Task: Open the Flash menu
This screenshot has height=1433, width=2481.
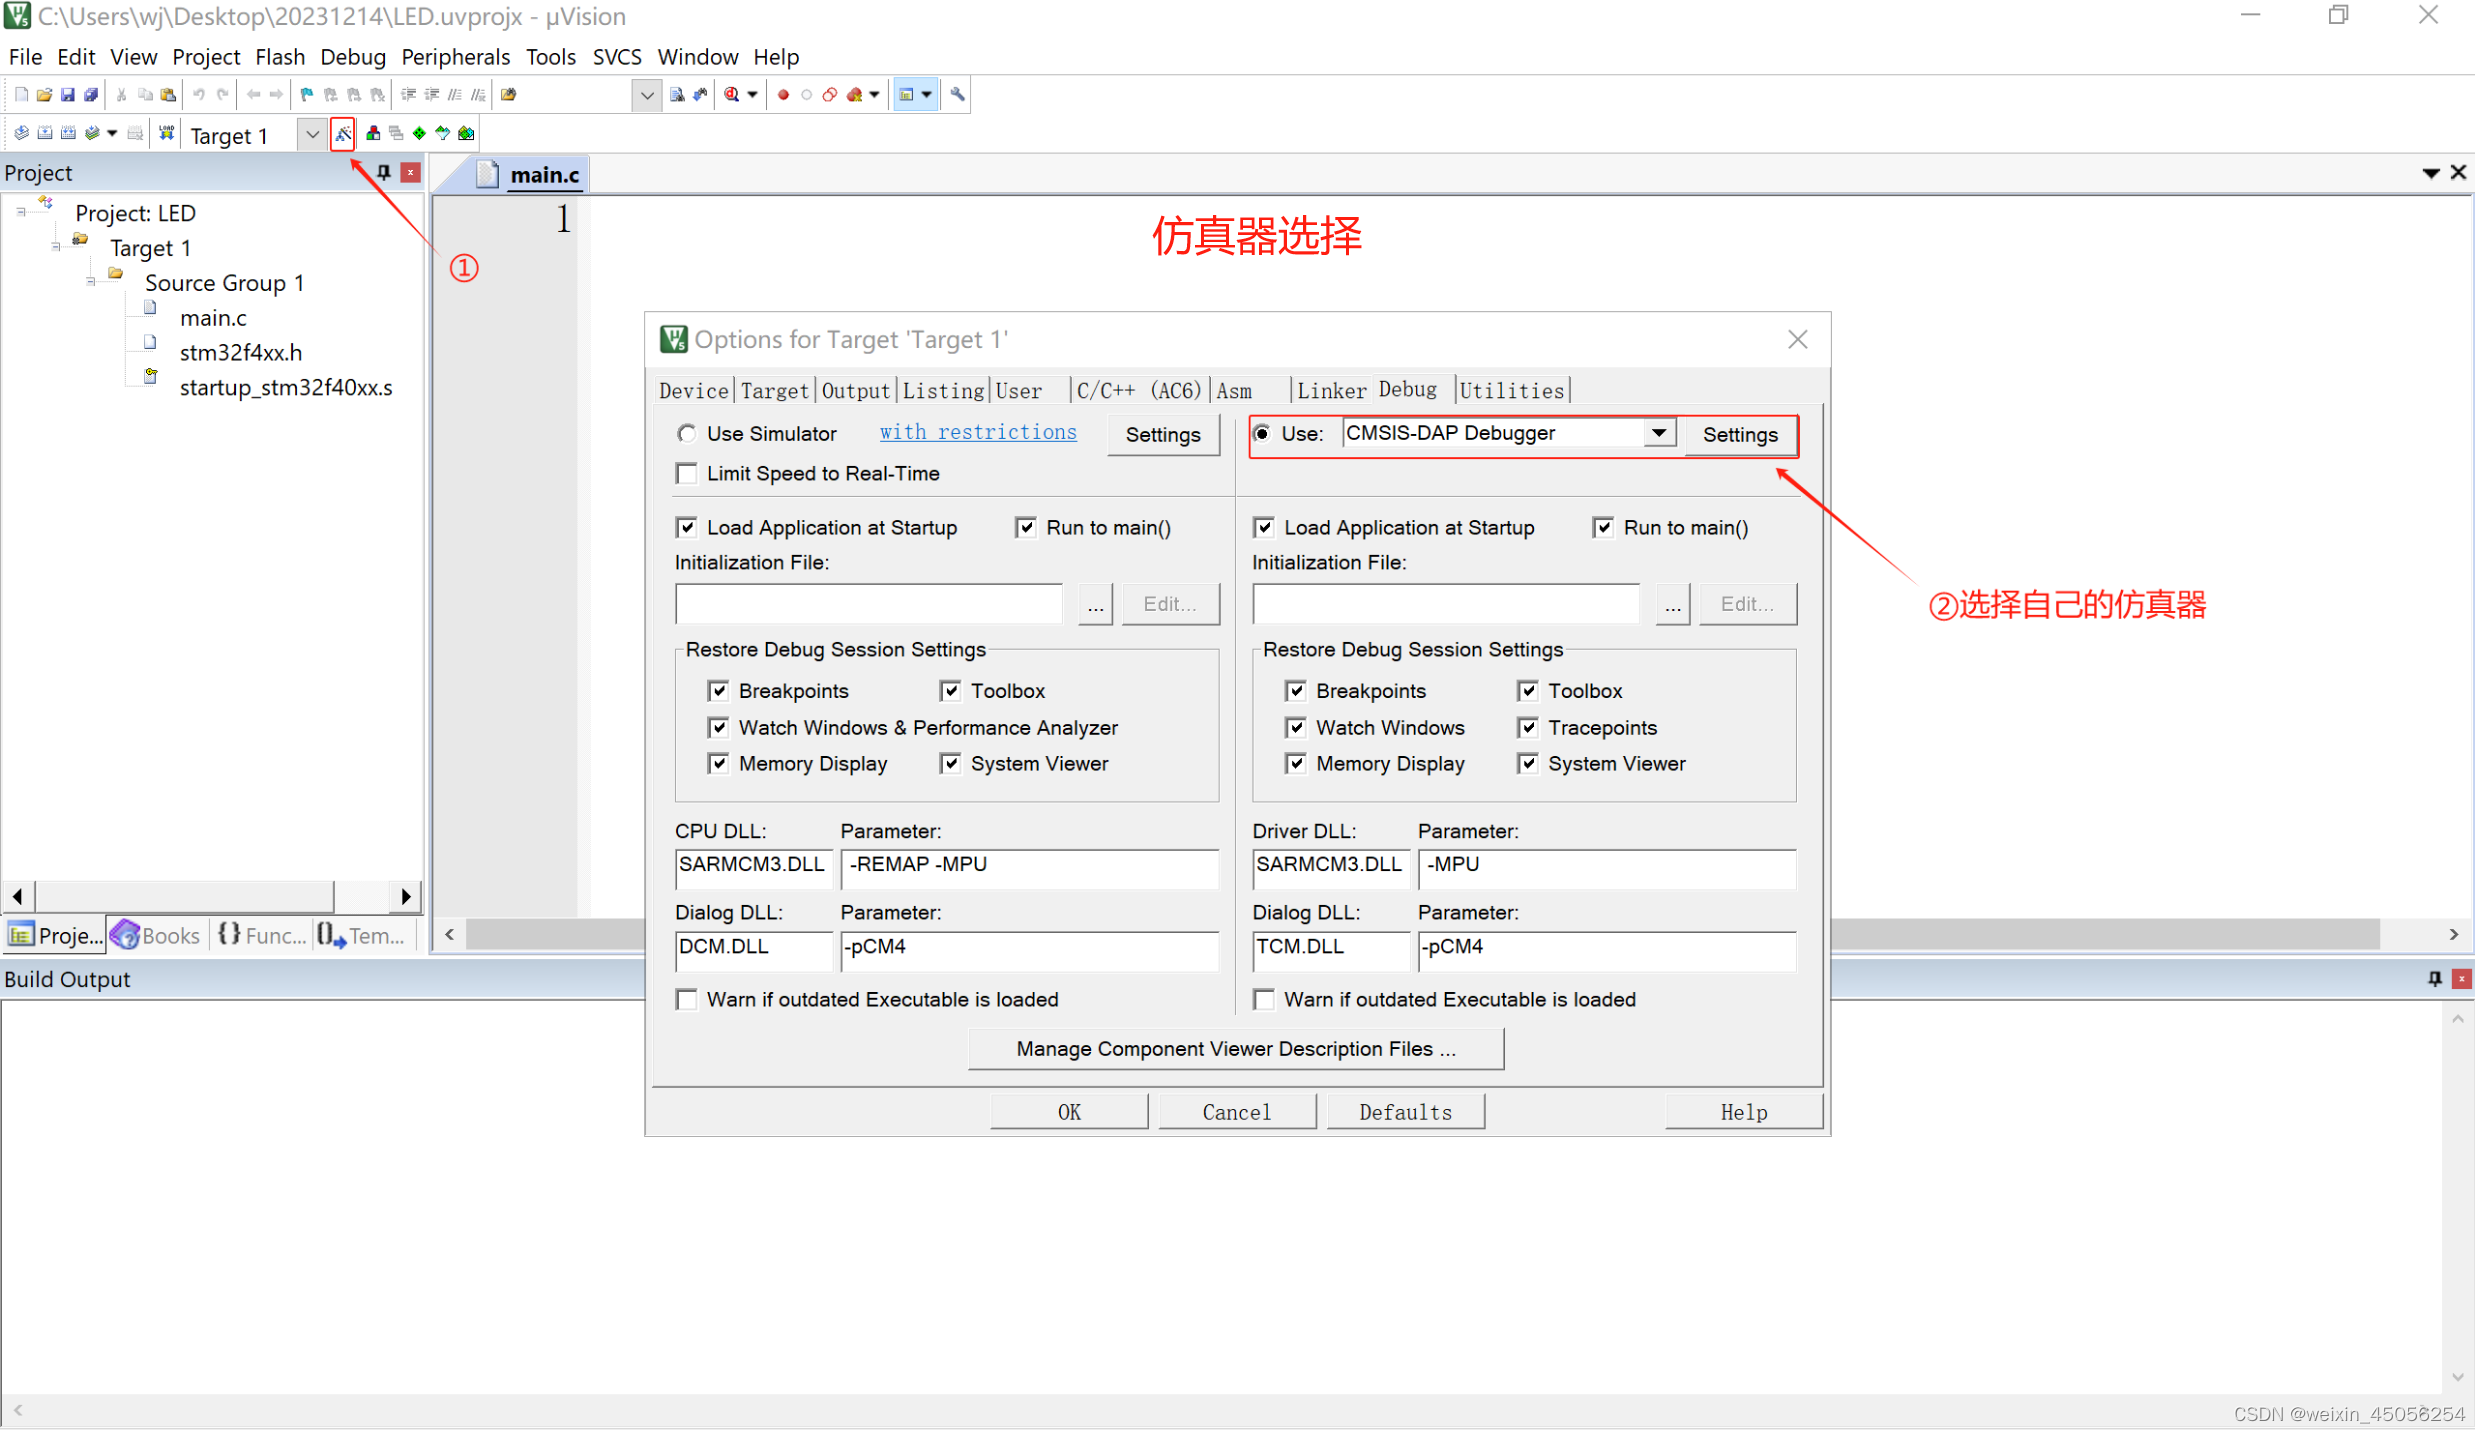Action: point(280,57)
